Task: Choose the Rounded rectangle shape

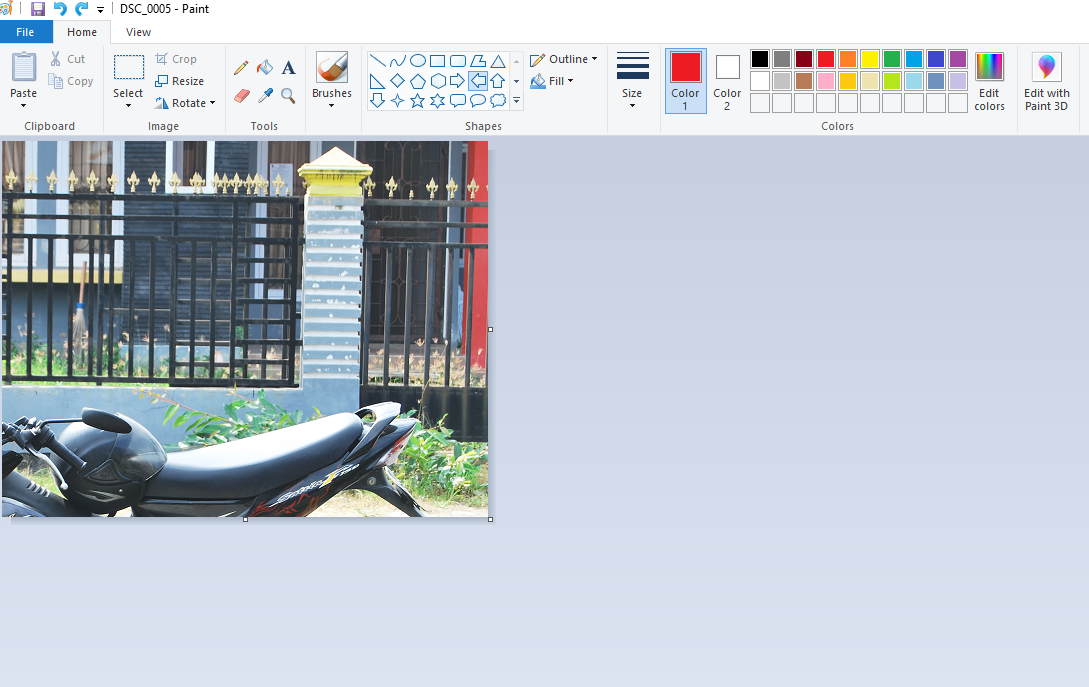Action: 458,60
